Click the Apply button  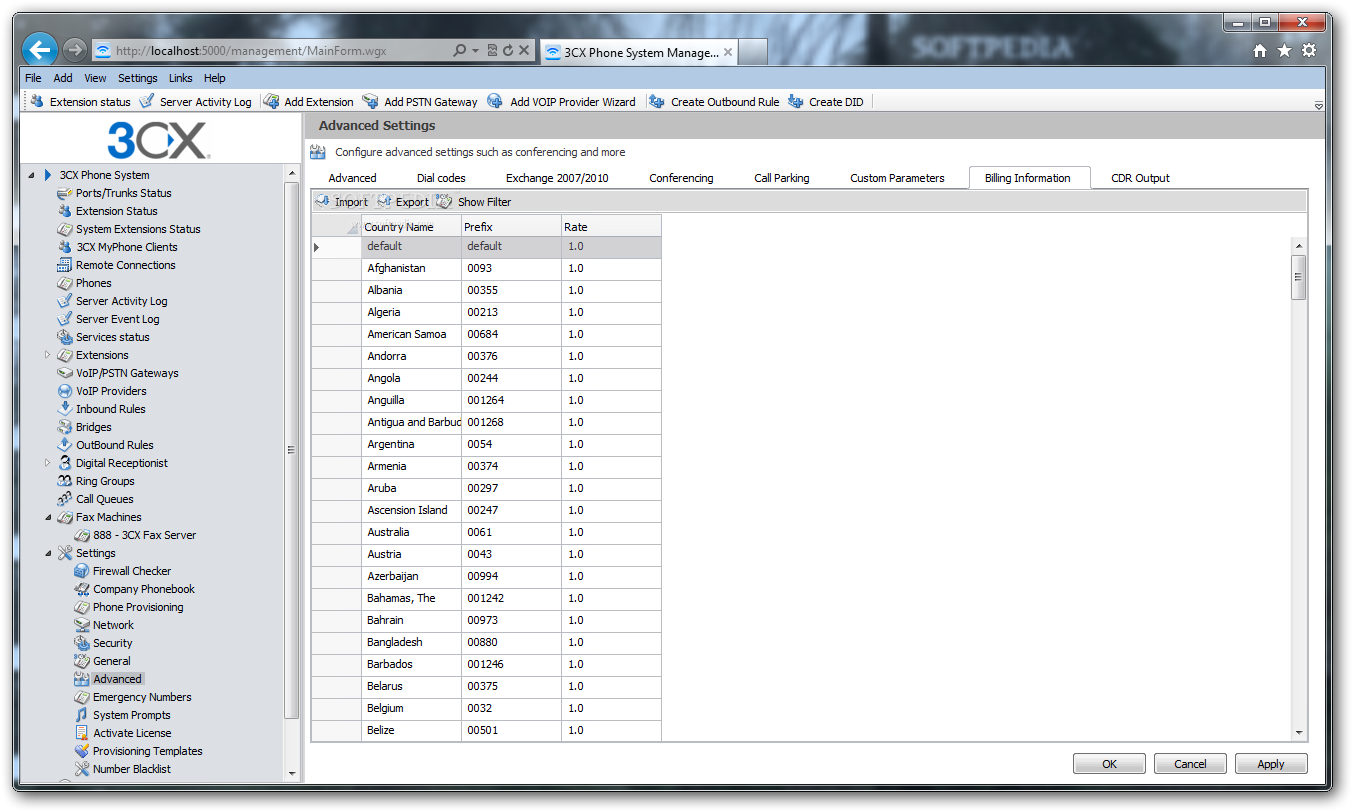click(x=1271, y=764)
